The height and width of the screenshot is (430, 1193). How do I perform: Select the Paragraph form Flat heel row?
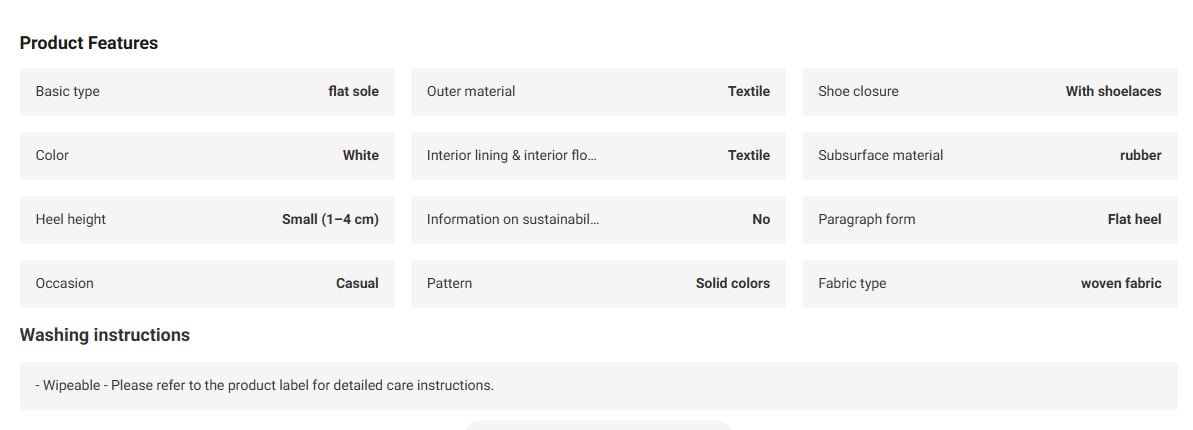989,219
